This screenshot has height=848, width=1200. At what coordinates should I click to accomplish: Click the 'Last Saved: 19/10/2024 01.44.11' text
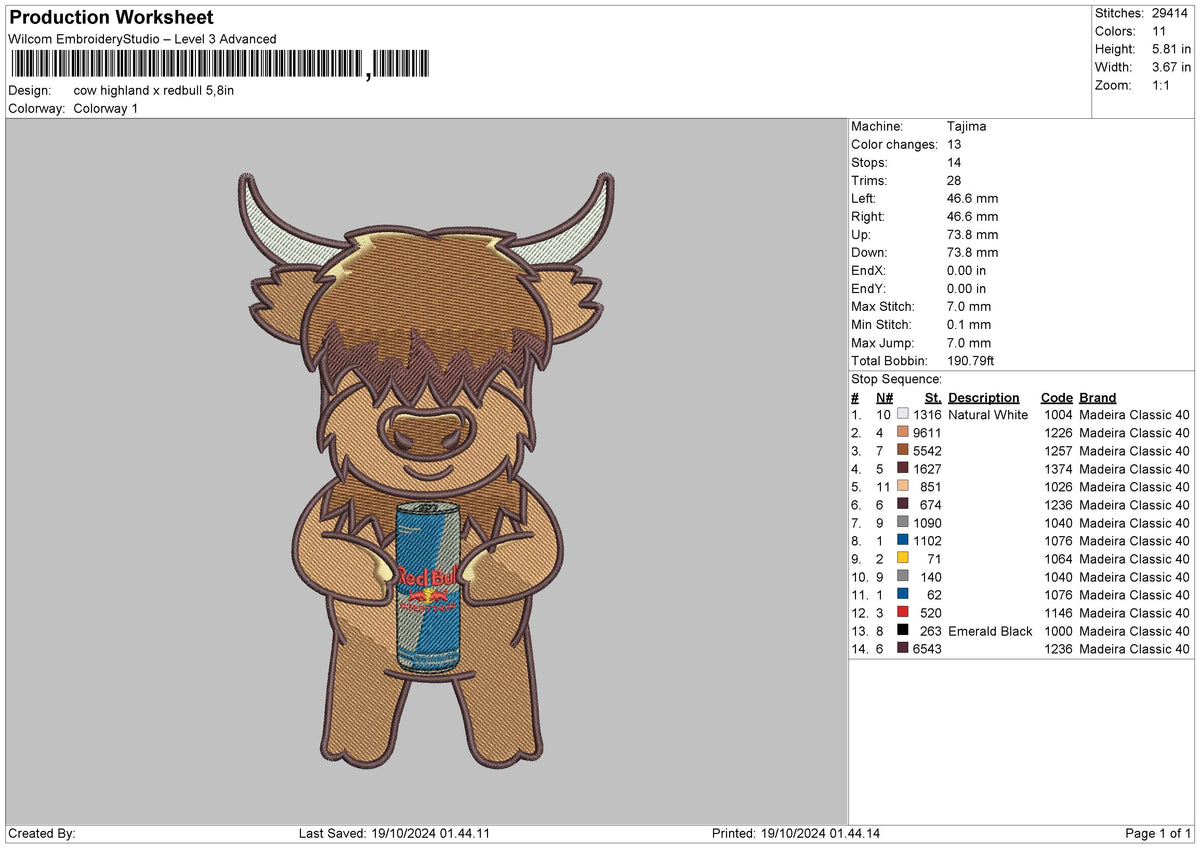point(394,834)
